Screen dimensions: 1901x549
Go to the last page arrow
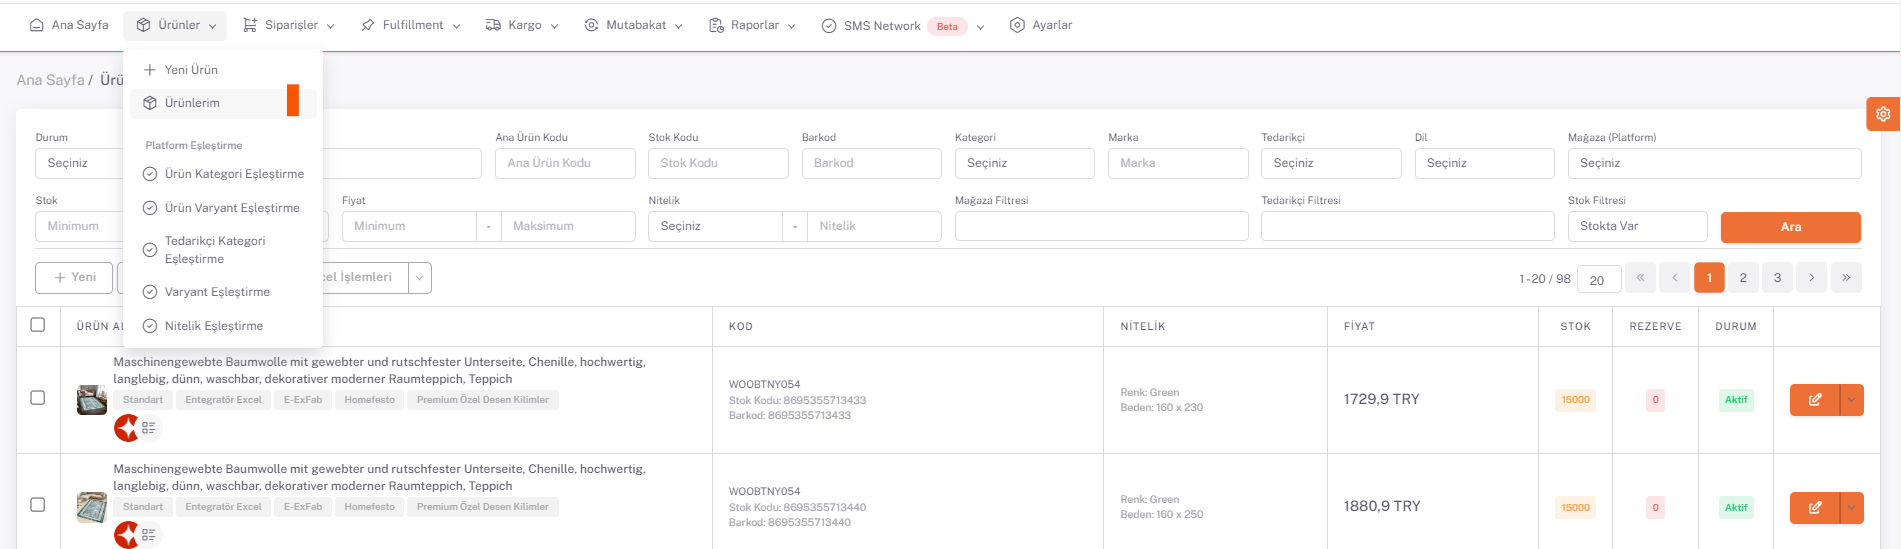click(1845, 278)
